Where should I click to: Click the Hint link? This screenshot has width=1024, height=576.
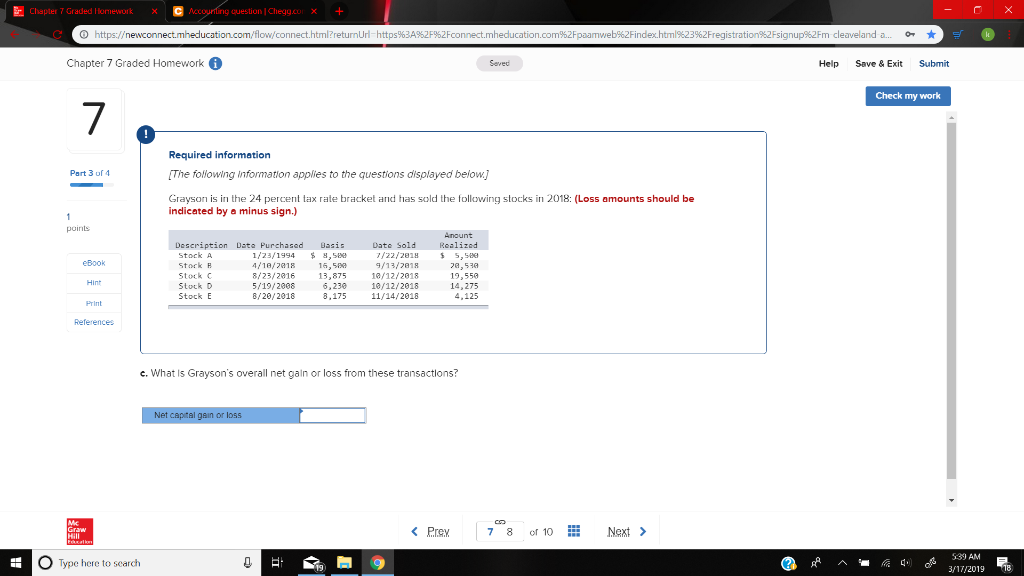coord(92,283)
